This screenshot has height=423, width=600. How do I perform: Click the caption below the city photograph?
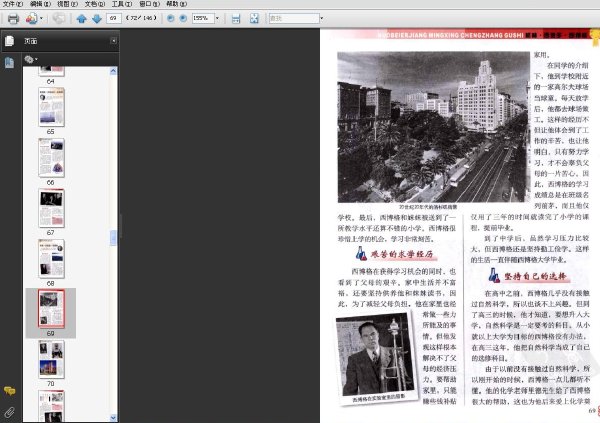(x=428, y=207)
